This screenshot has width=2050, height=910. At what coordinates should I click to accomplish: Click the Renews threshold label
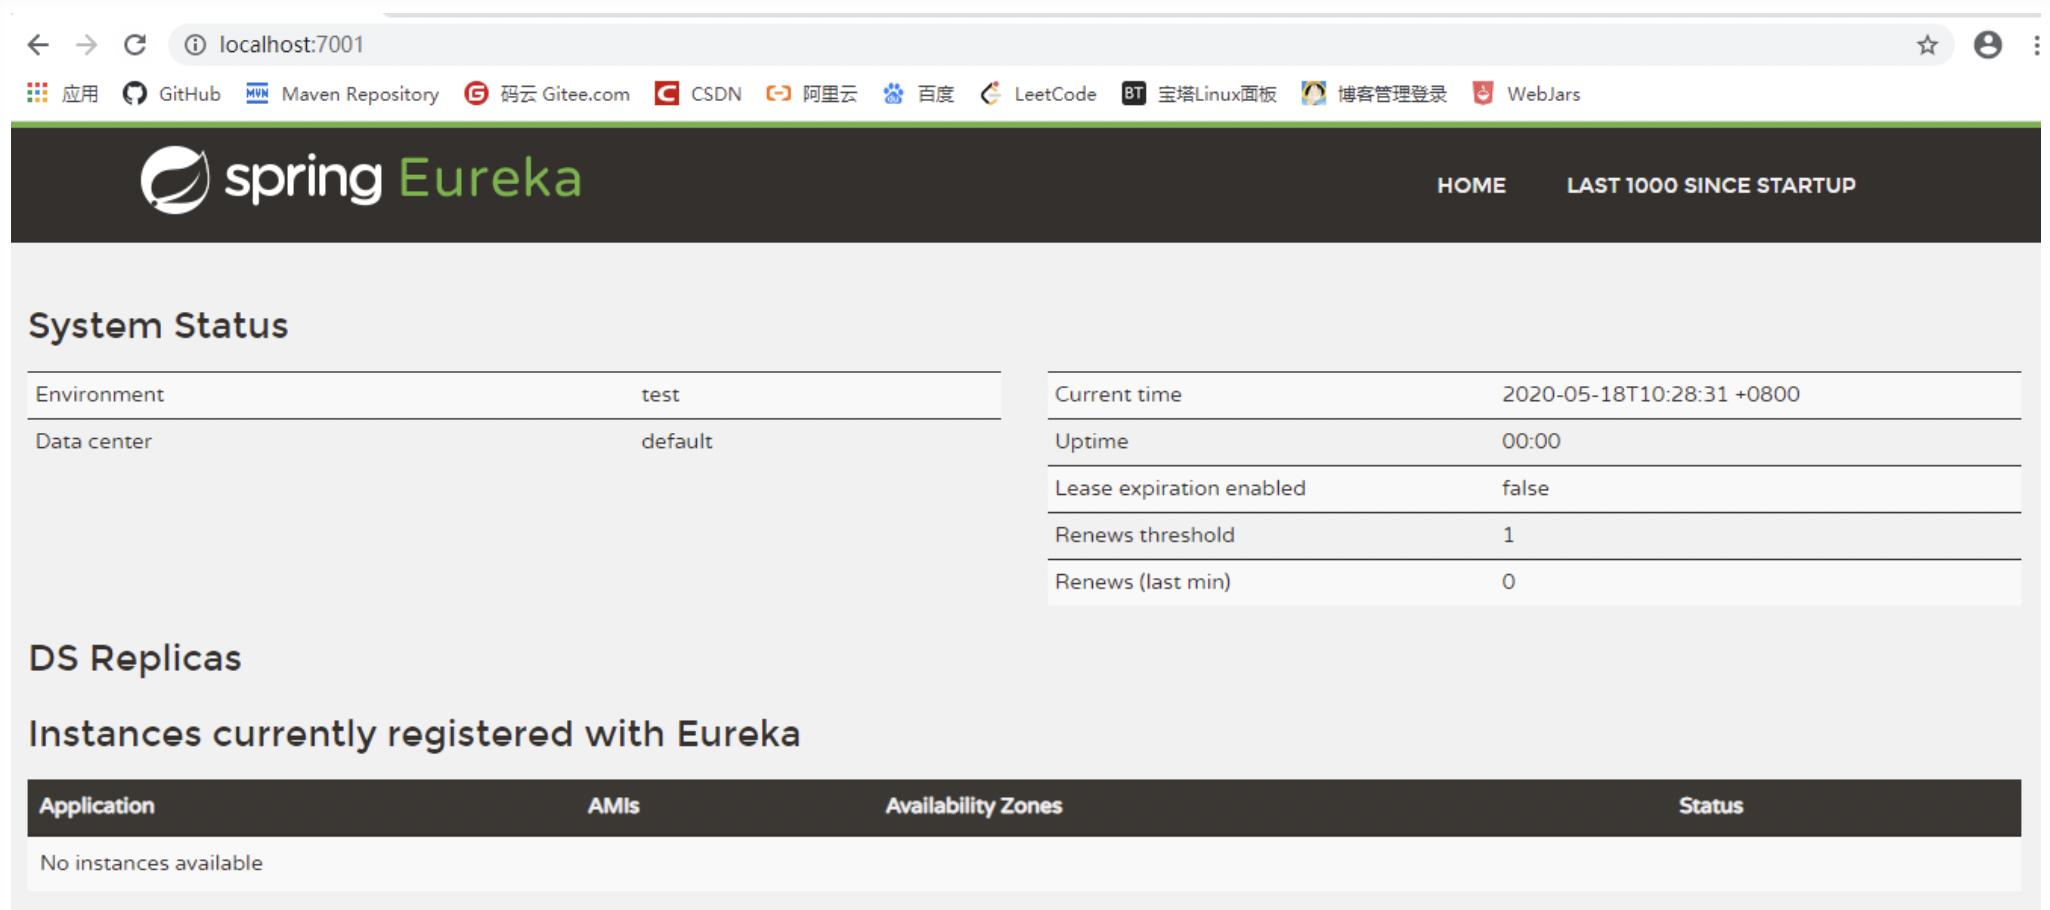click(1144, 535)
